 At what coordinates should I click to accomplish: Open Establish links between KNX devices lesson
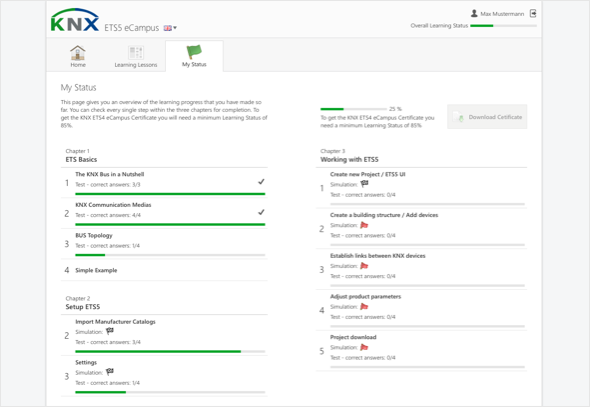click(x=377, y=255)
